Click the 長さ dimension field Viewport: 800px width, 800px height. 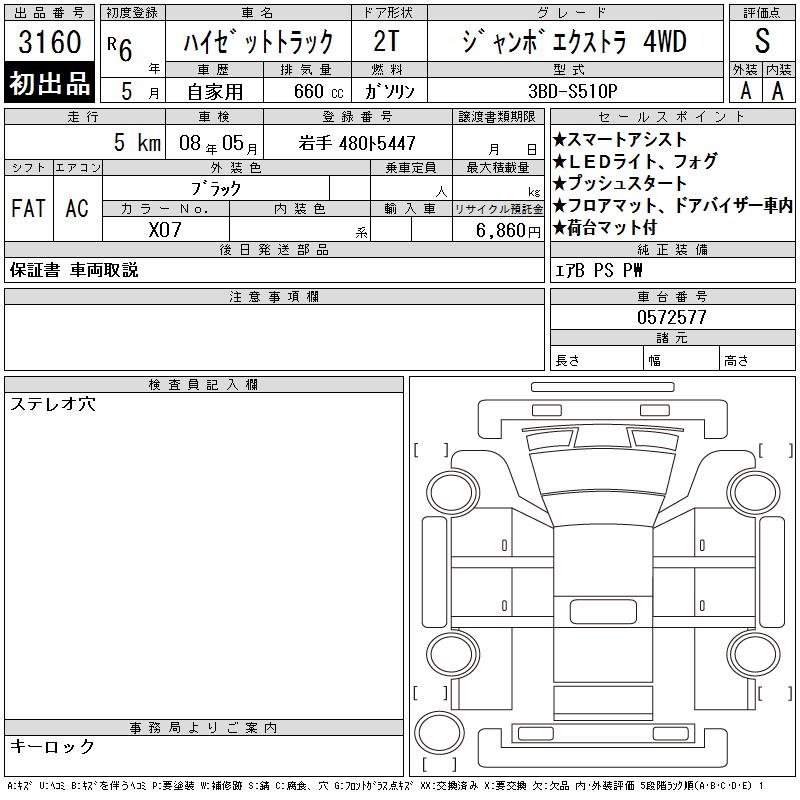pyautogui.click(x=596, y=358)
